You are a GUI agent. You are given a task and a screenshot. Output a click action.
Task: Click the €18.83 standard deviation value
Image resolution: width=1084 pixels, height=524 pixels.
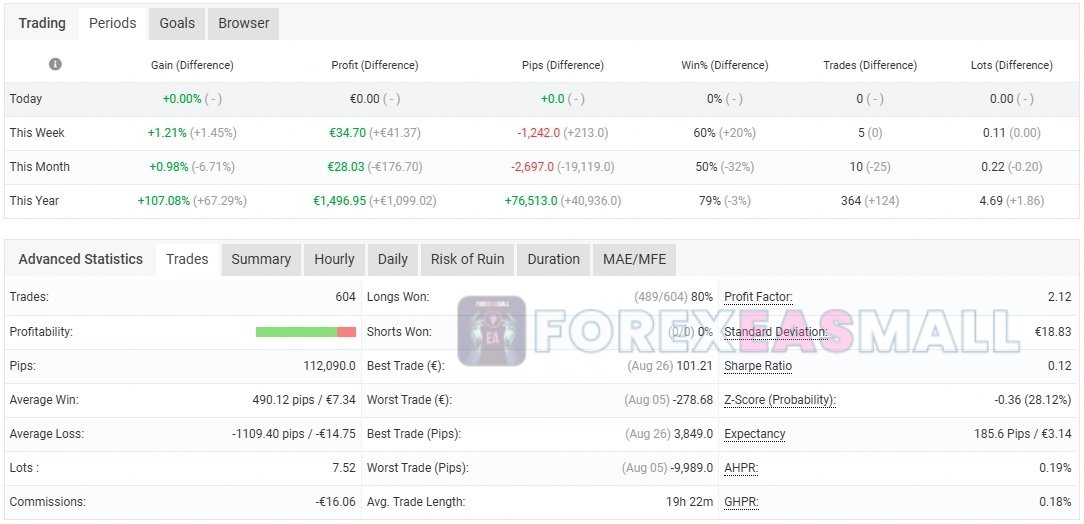click(x=1053, y=332)
